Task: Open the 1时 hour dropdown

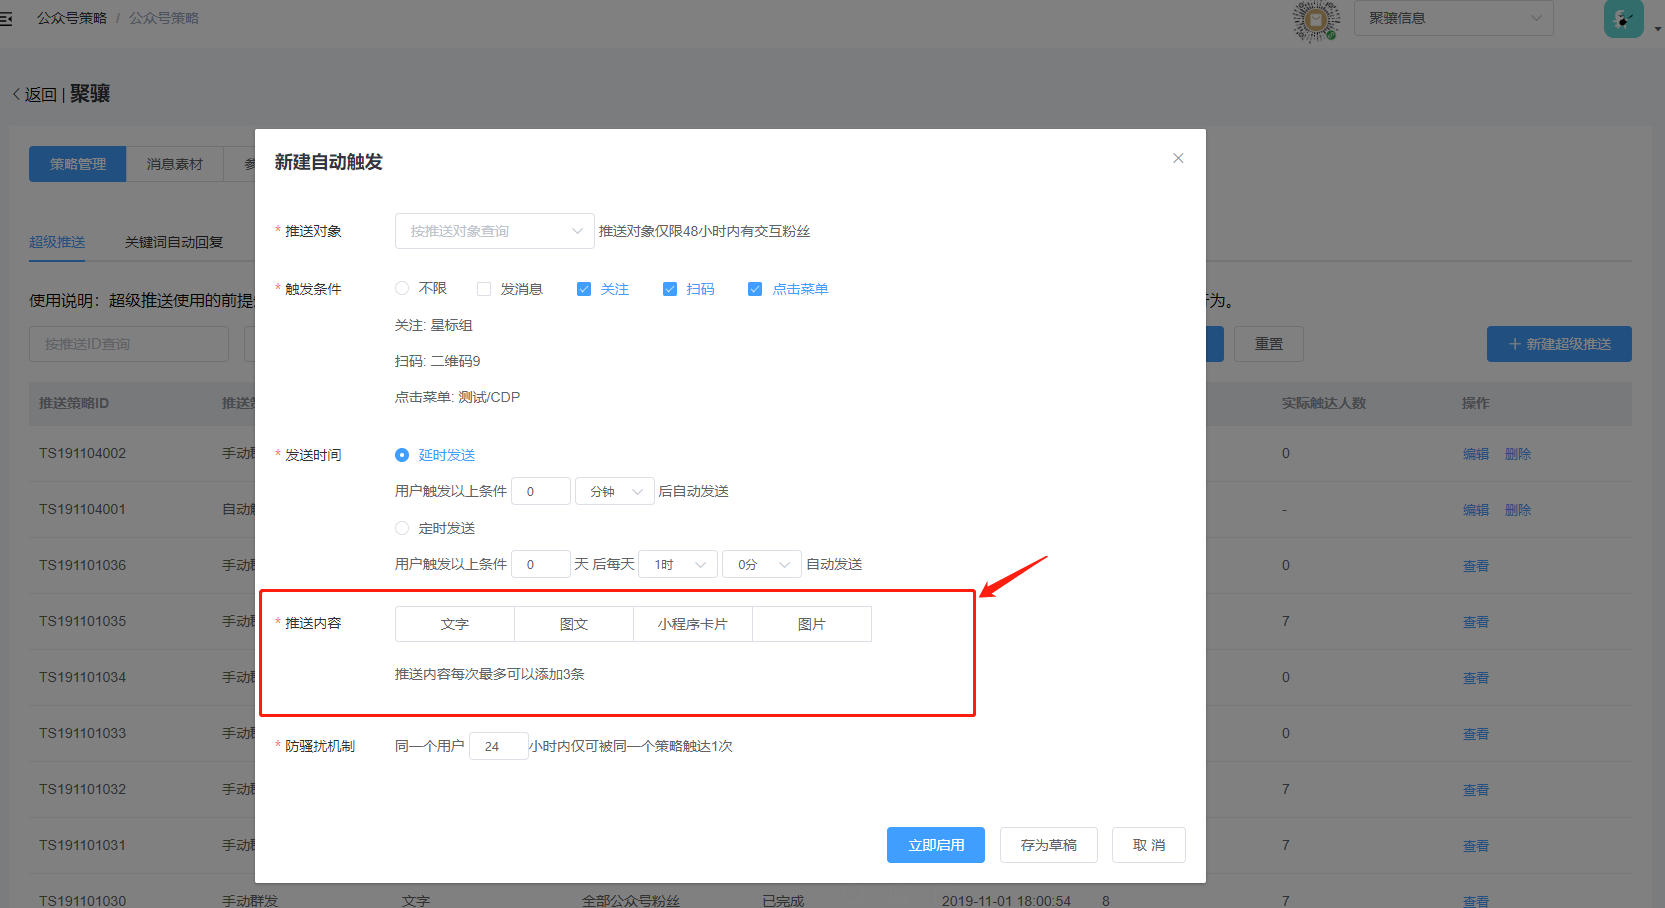Action: 678,564
